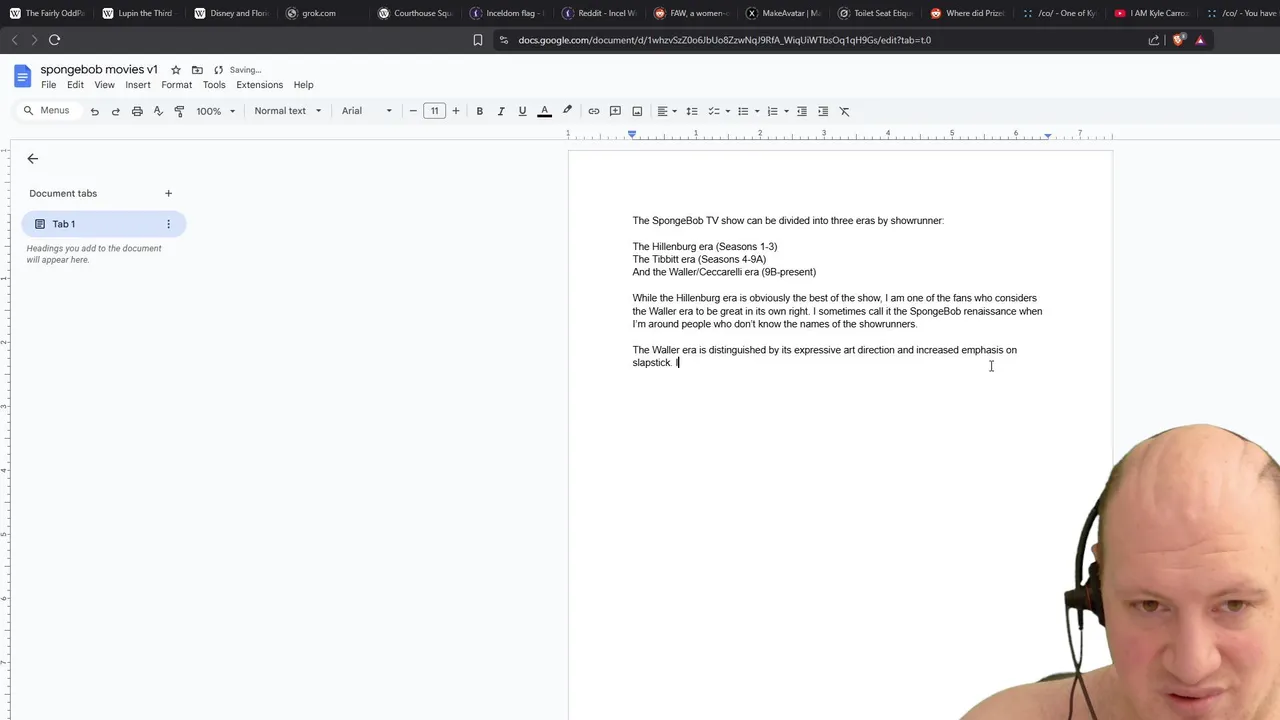Expand bulleted list style options
Screen dimensions: 1280x720
(x=757, y=111)
